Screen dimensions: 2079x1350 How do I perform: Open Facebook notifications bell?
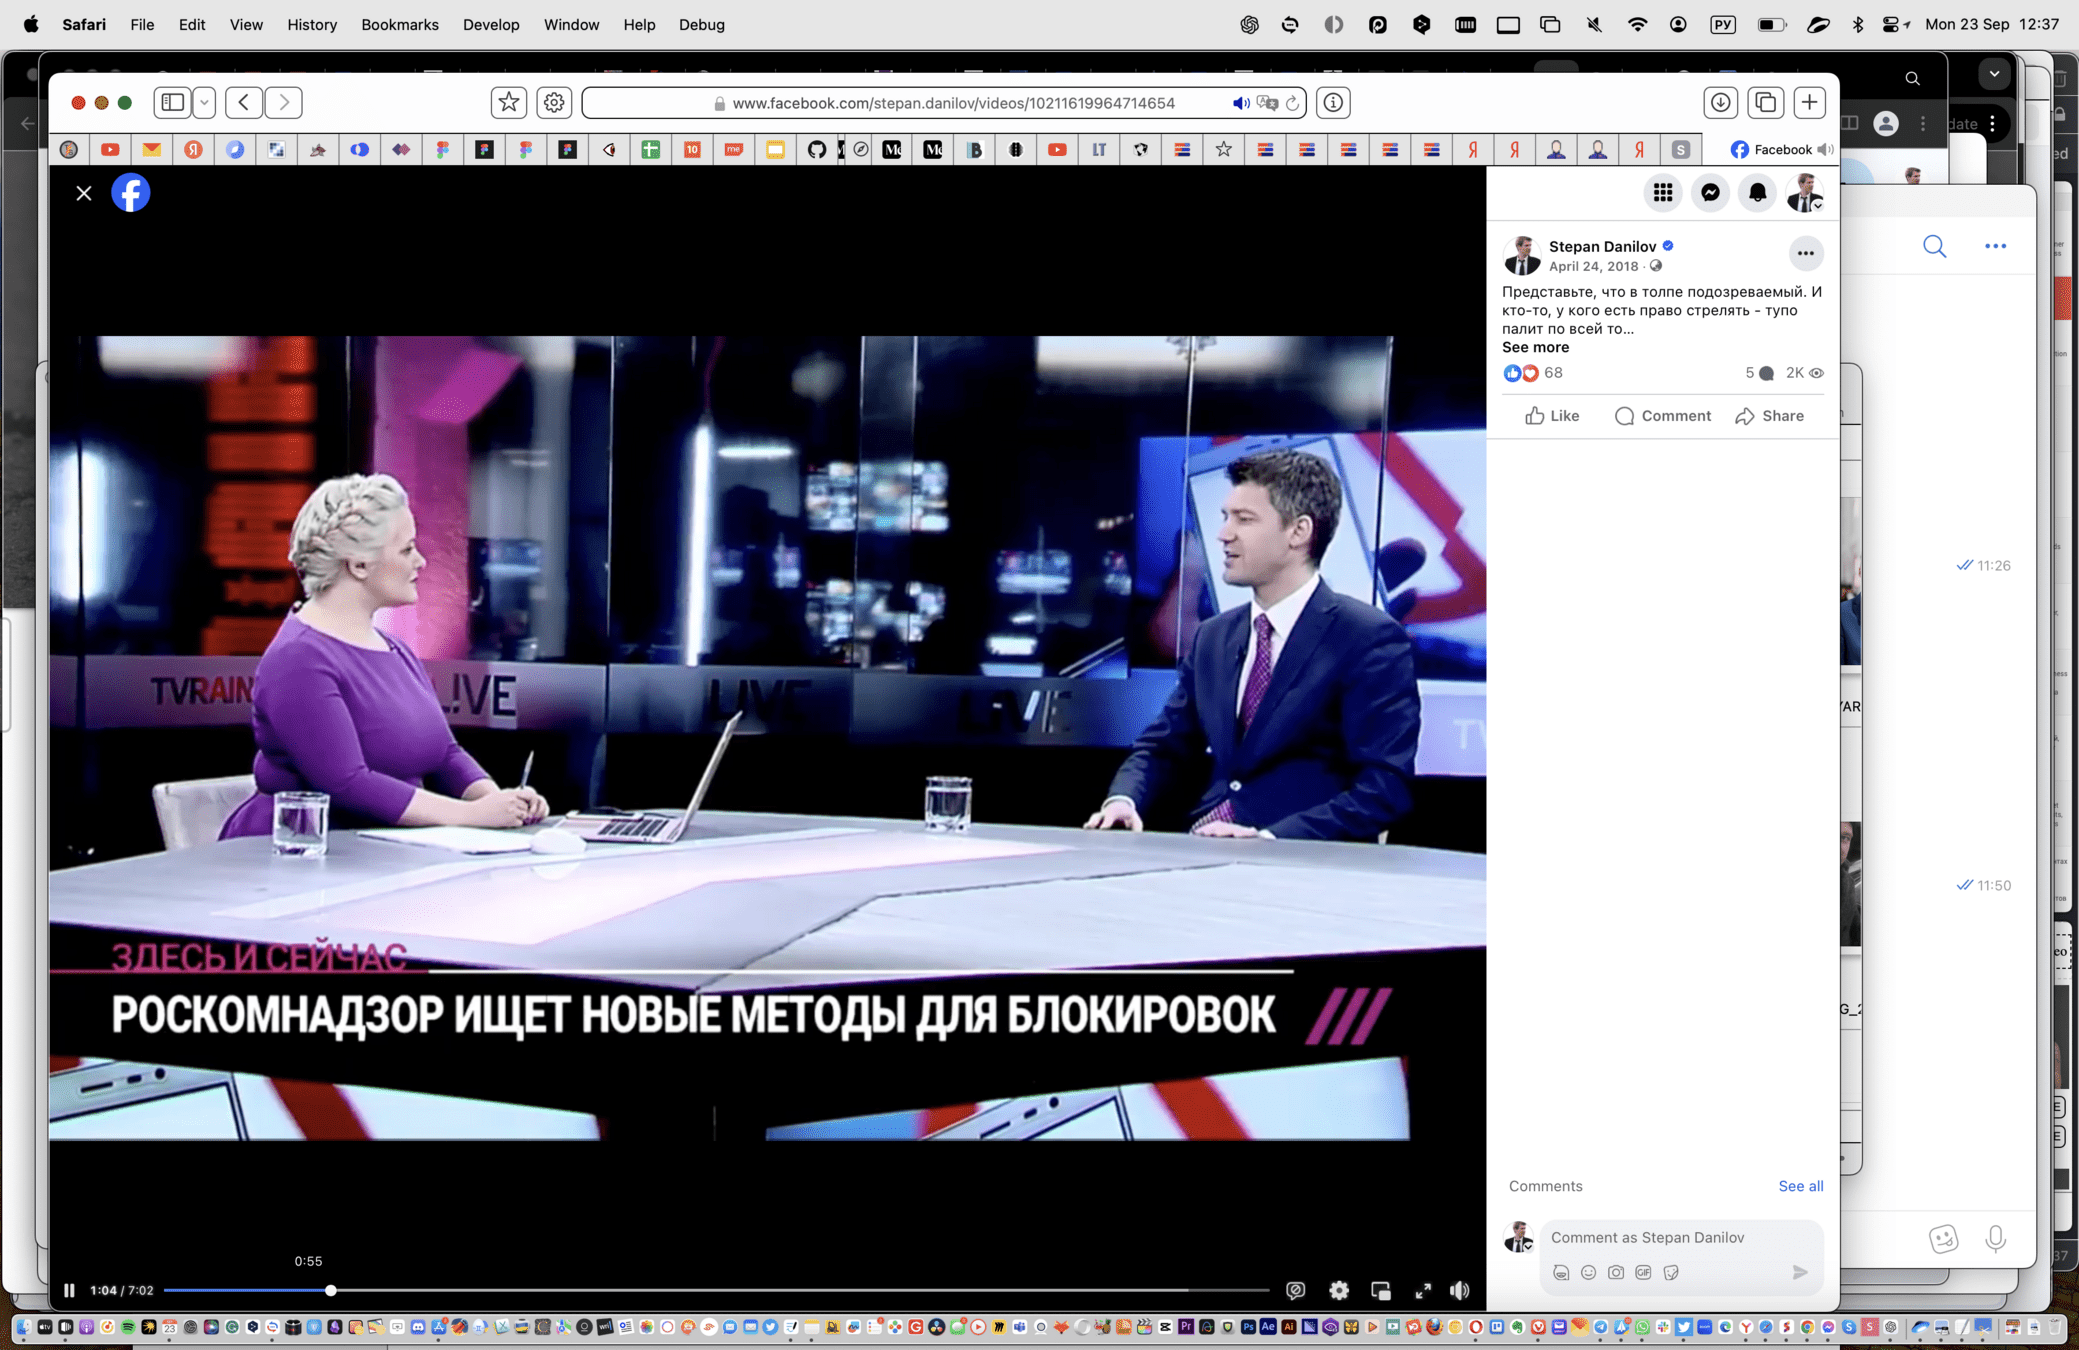click(x=1757, y=193)
